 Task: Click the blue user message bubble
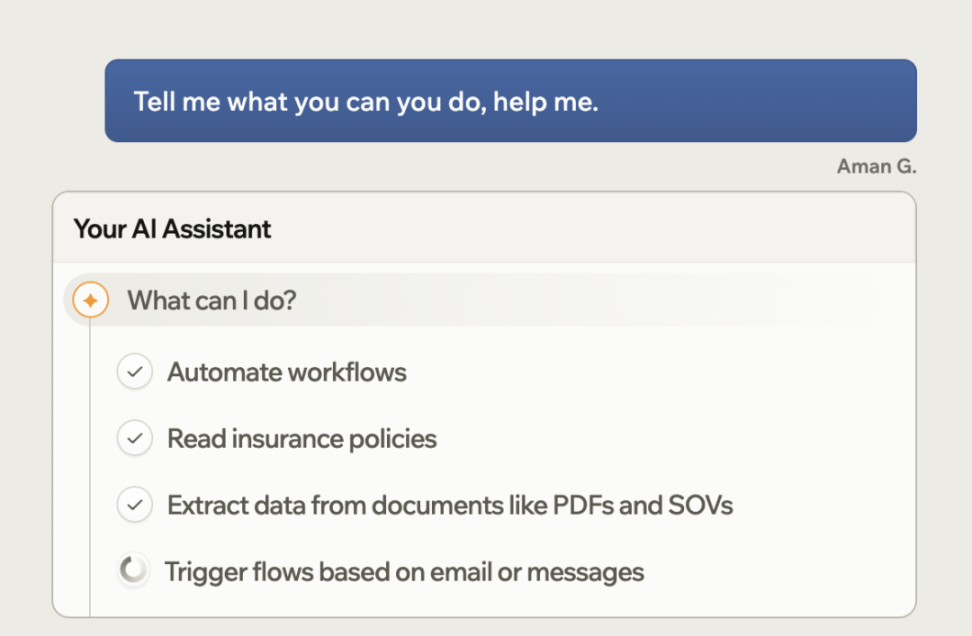511,100
